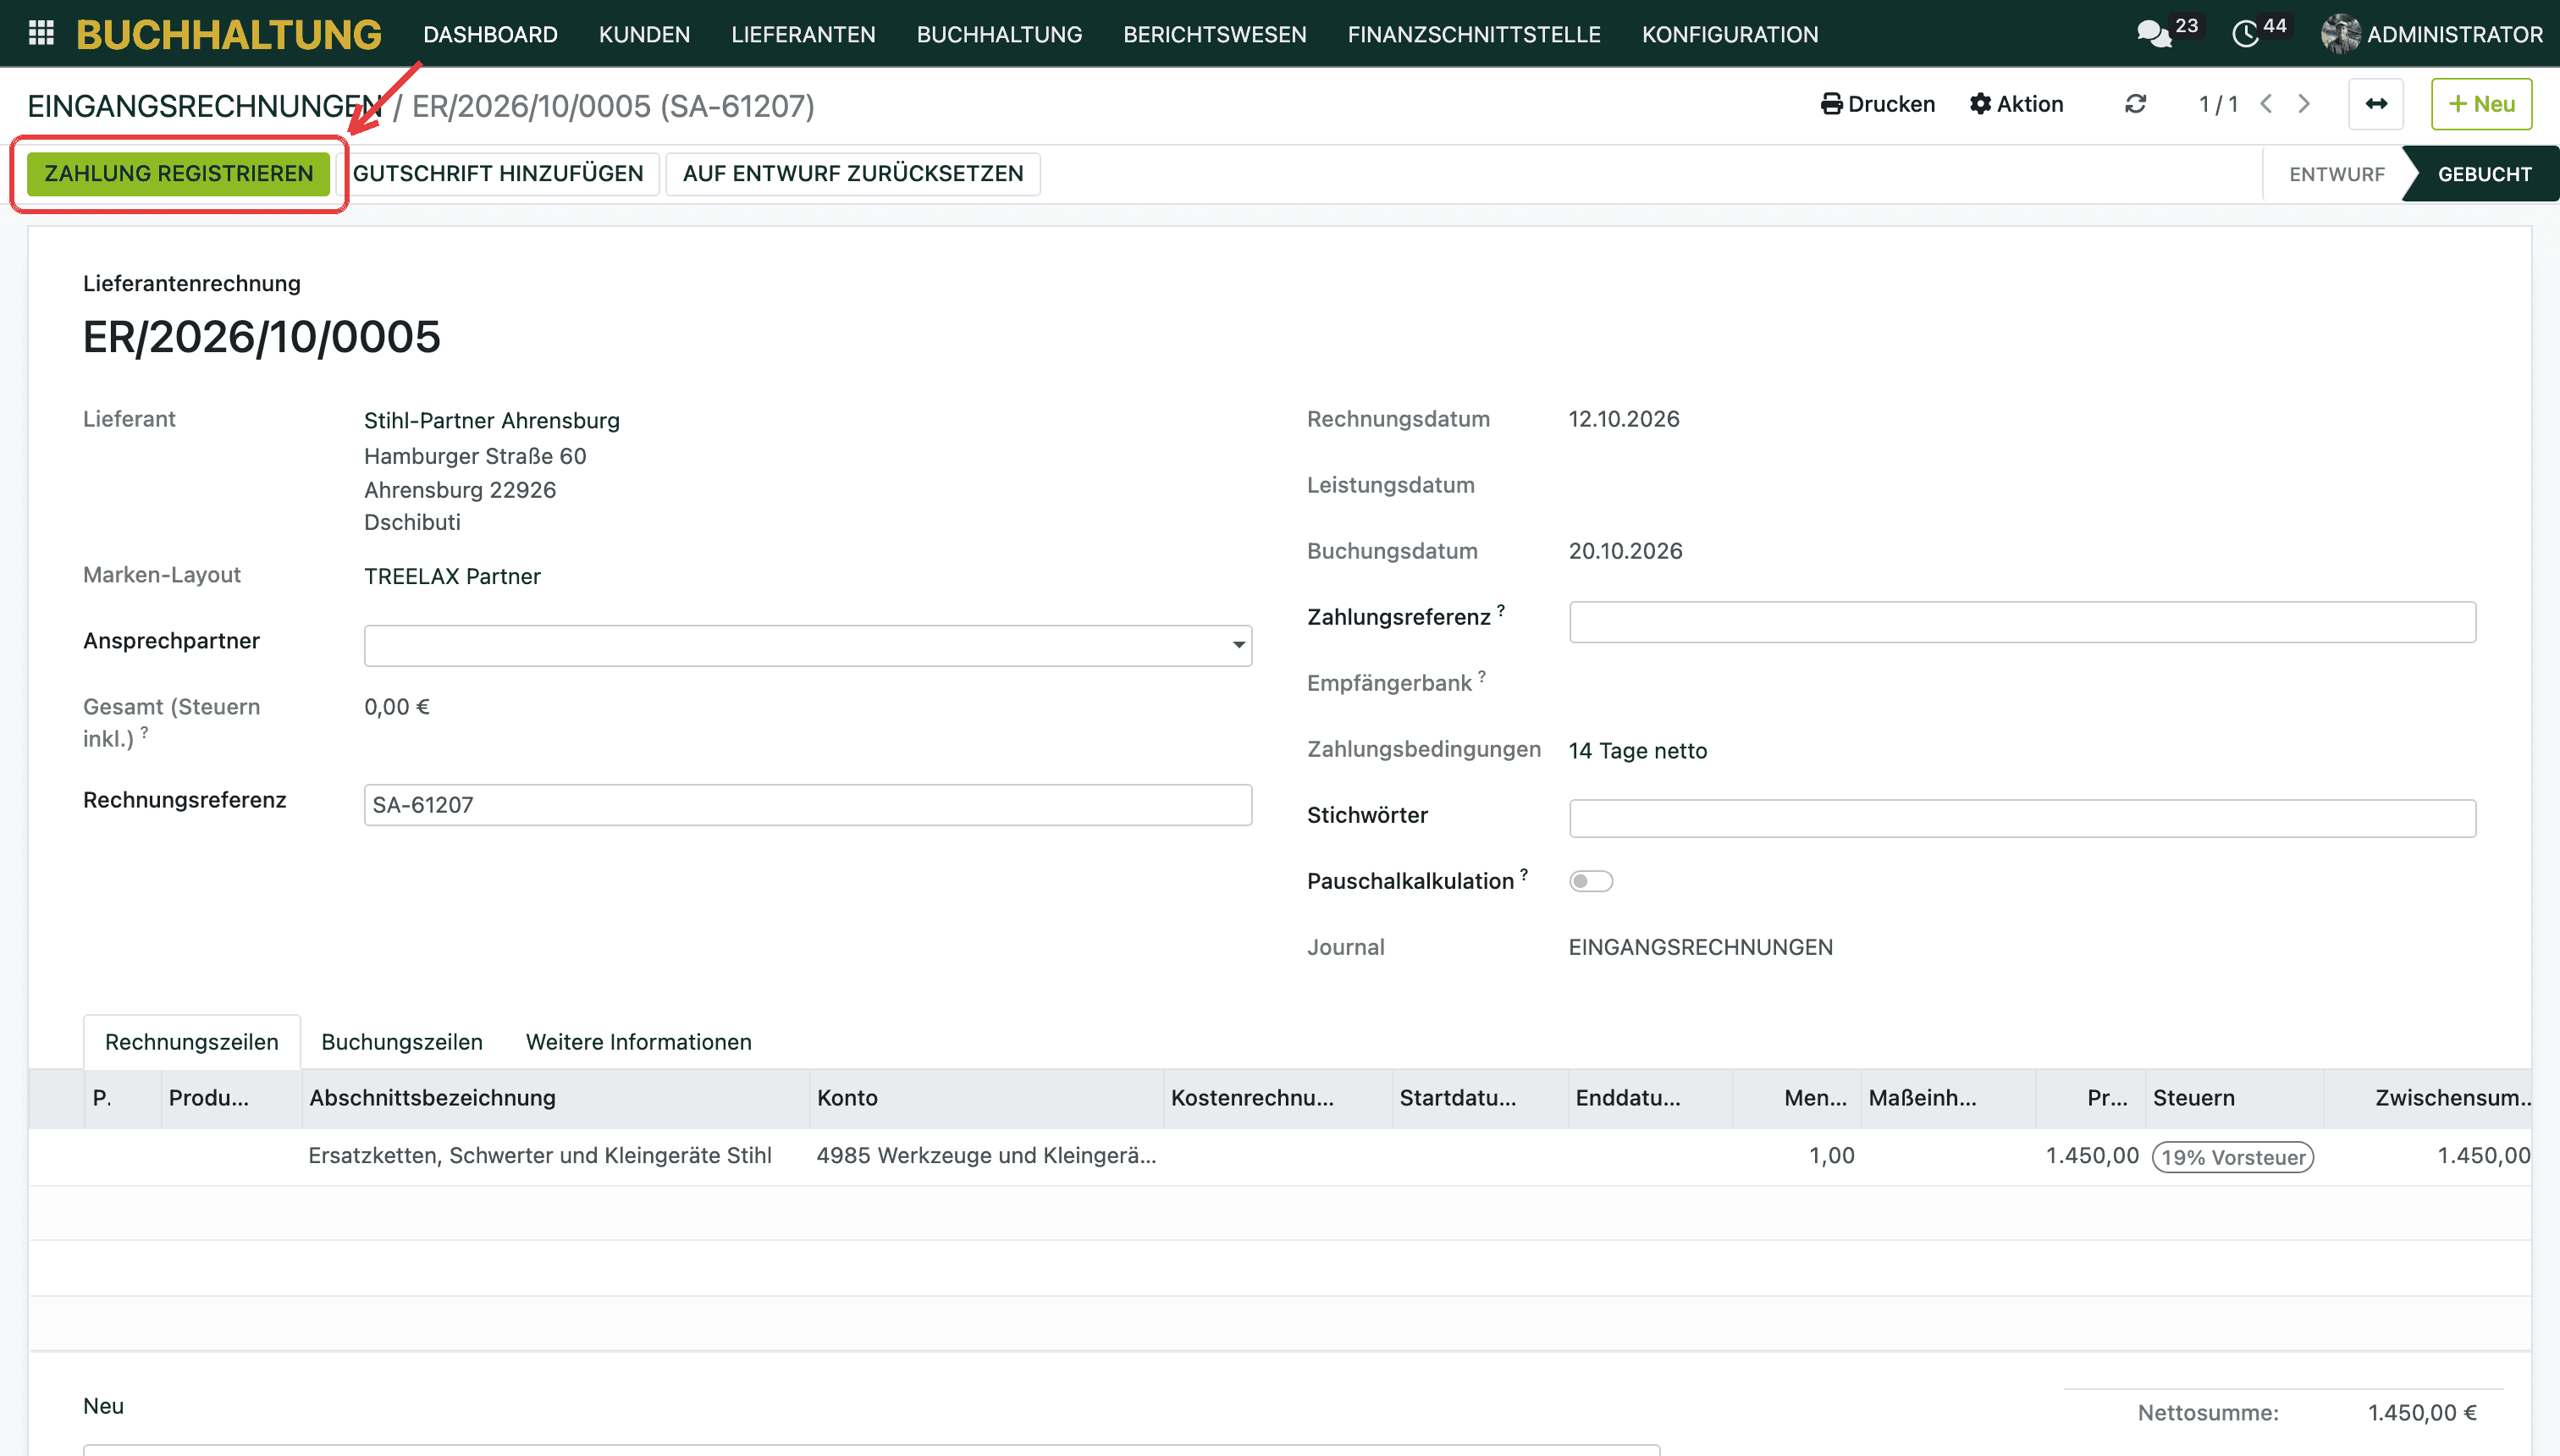Click the Stichwörter input field
Image resolution: width=2560 pixels, height=1456 pixels.
coord(2022,818)
